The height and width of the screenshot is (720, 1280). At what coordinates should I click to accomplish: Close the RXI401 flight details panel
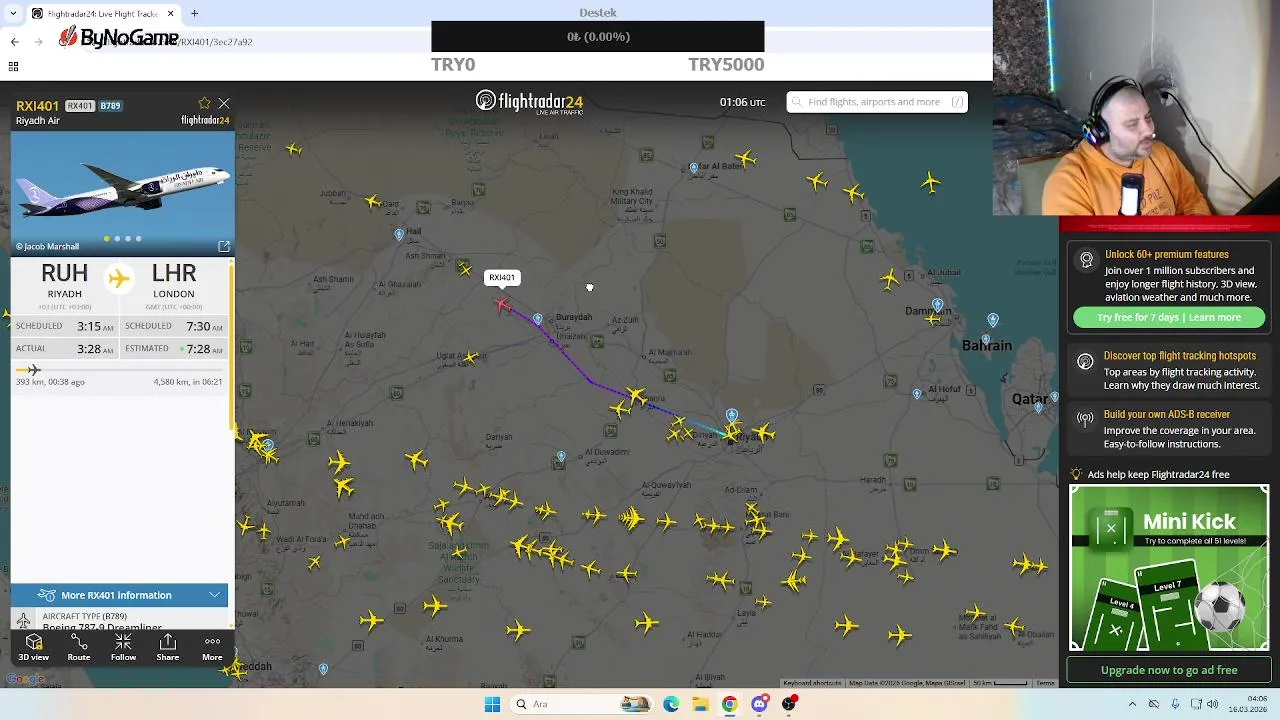click(224, 103)
